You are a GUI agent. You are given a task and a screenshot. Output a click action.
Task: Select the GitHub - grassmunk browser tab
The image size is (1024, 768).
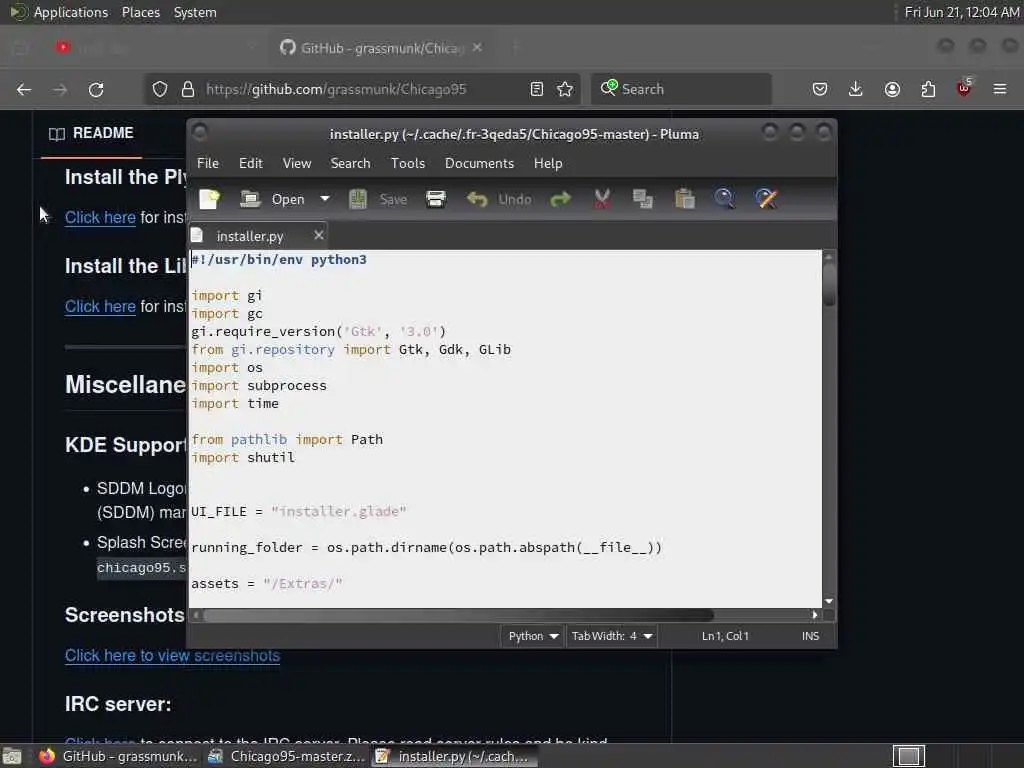pos(382,48)
